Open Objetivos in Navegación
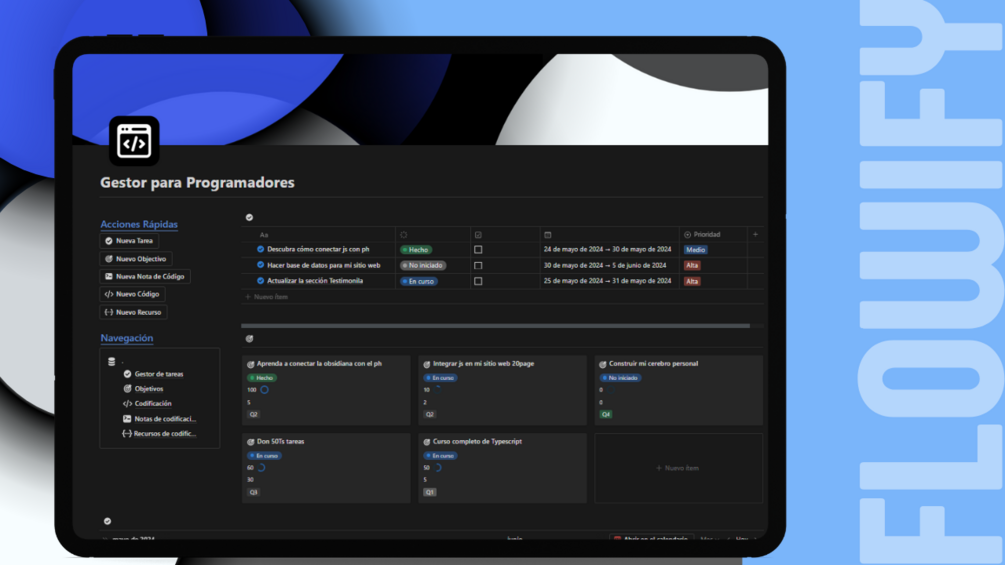The width and height of the screenshot is (1005, 565). click(x=149, y=389)
